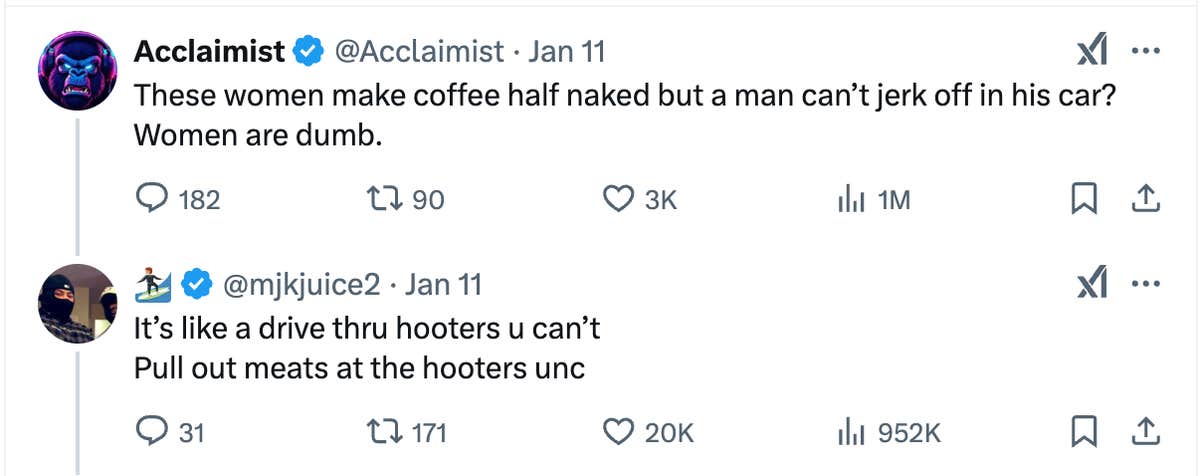Open the @mjkjuice2 handle link
The image size is (1200, 476).
pos(300,285)
